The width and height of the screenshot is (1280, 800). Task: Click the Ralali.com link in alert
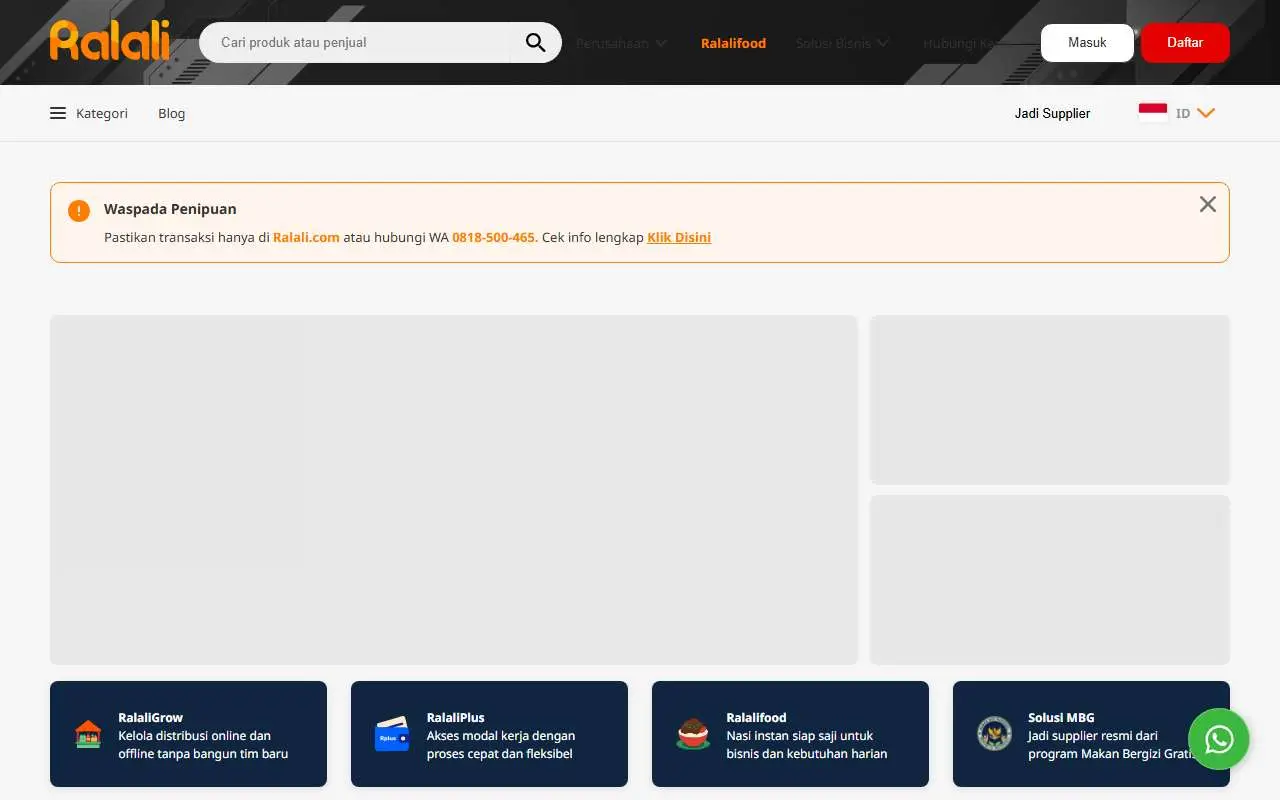pyautogui.click(x=306, y=237)
